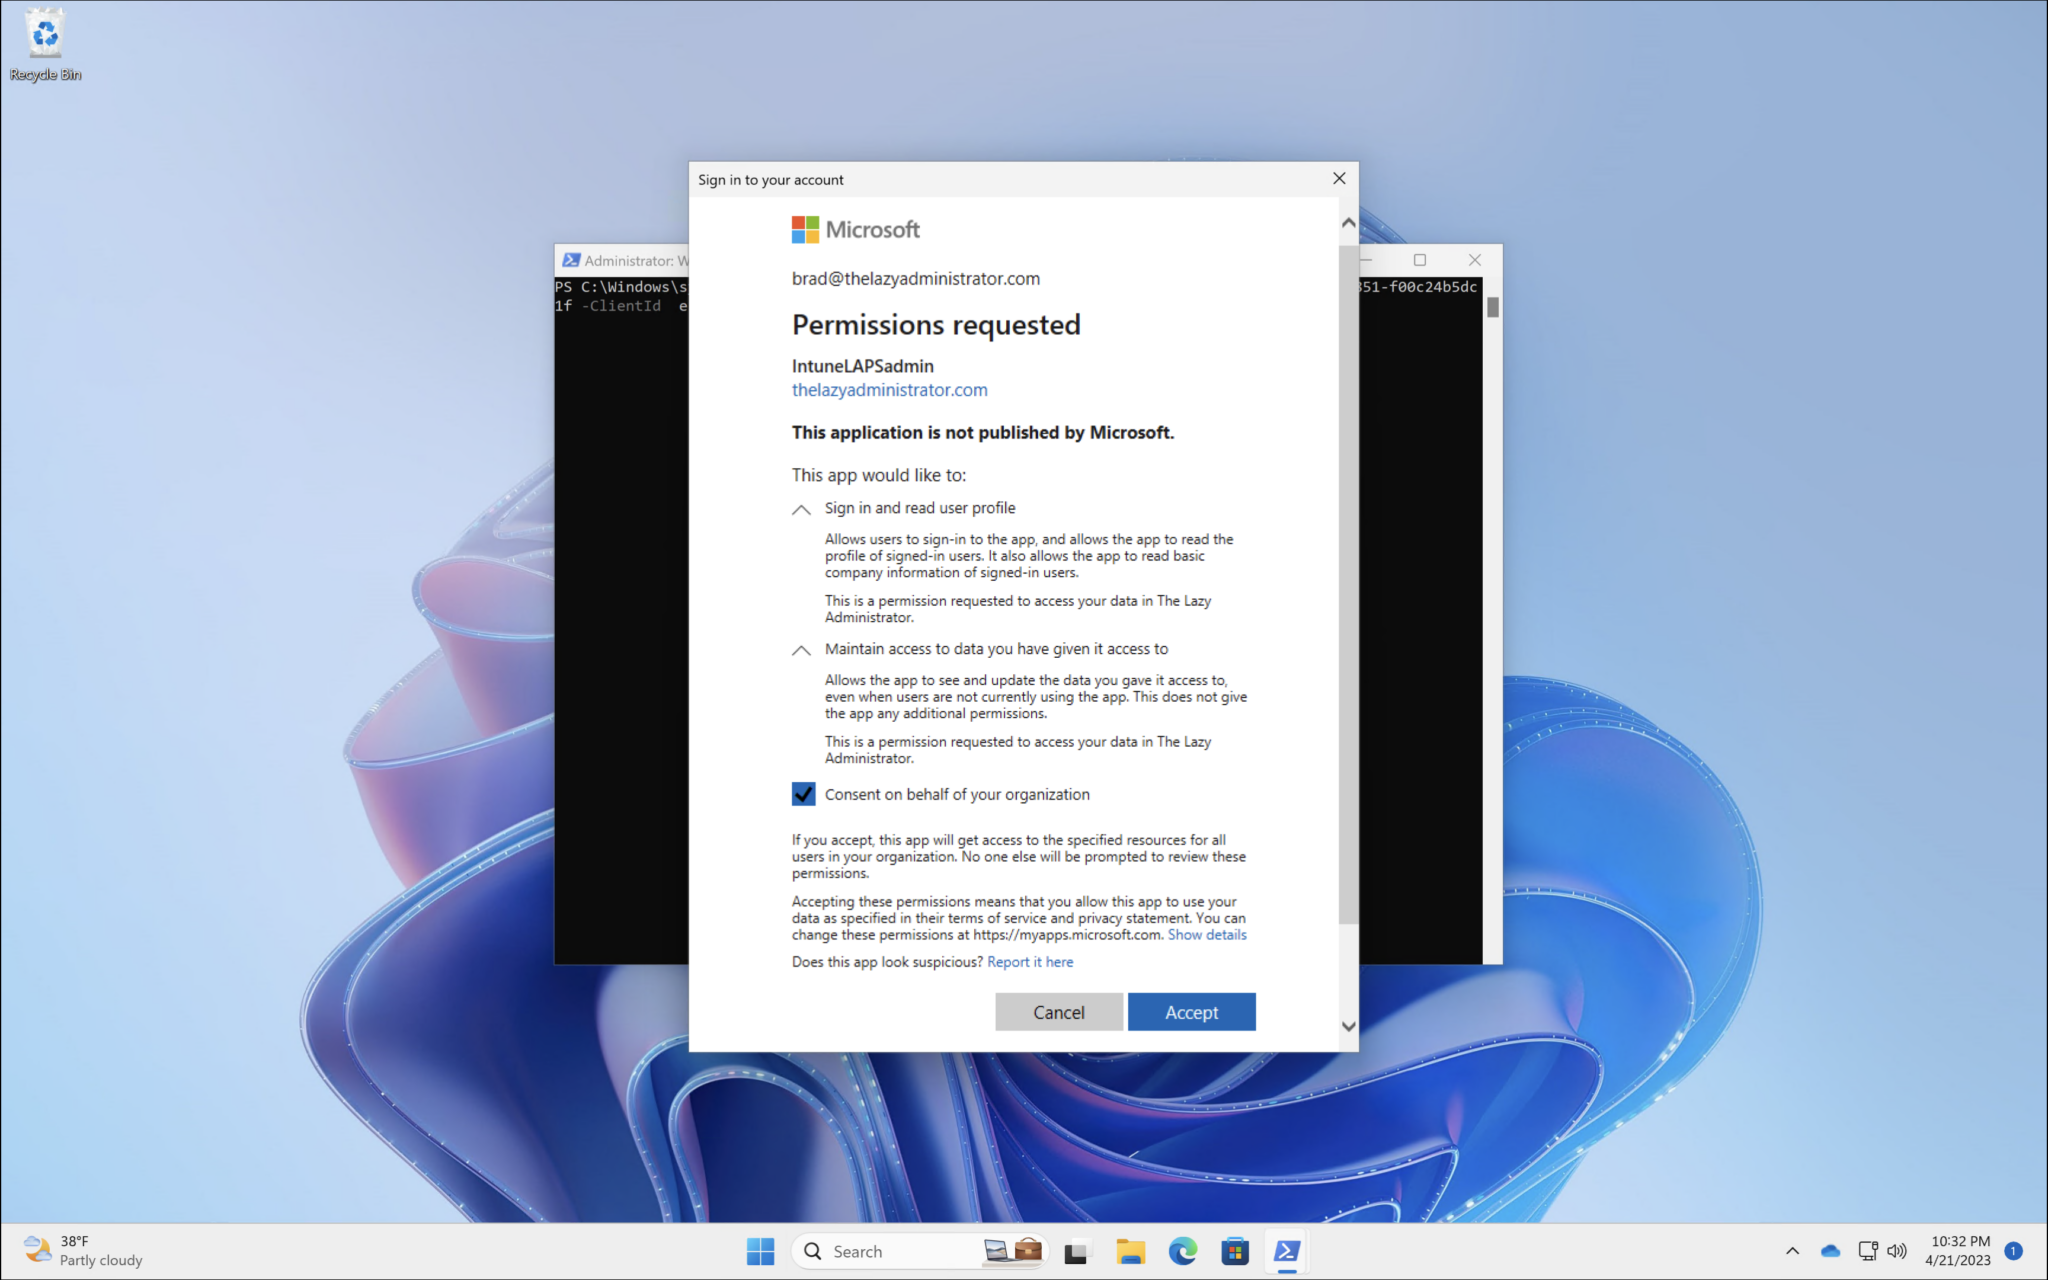Close the PowerShell window
The image size is (2048, 1280).
click(1474, 260)
